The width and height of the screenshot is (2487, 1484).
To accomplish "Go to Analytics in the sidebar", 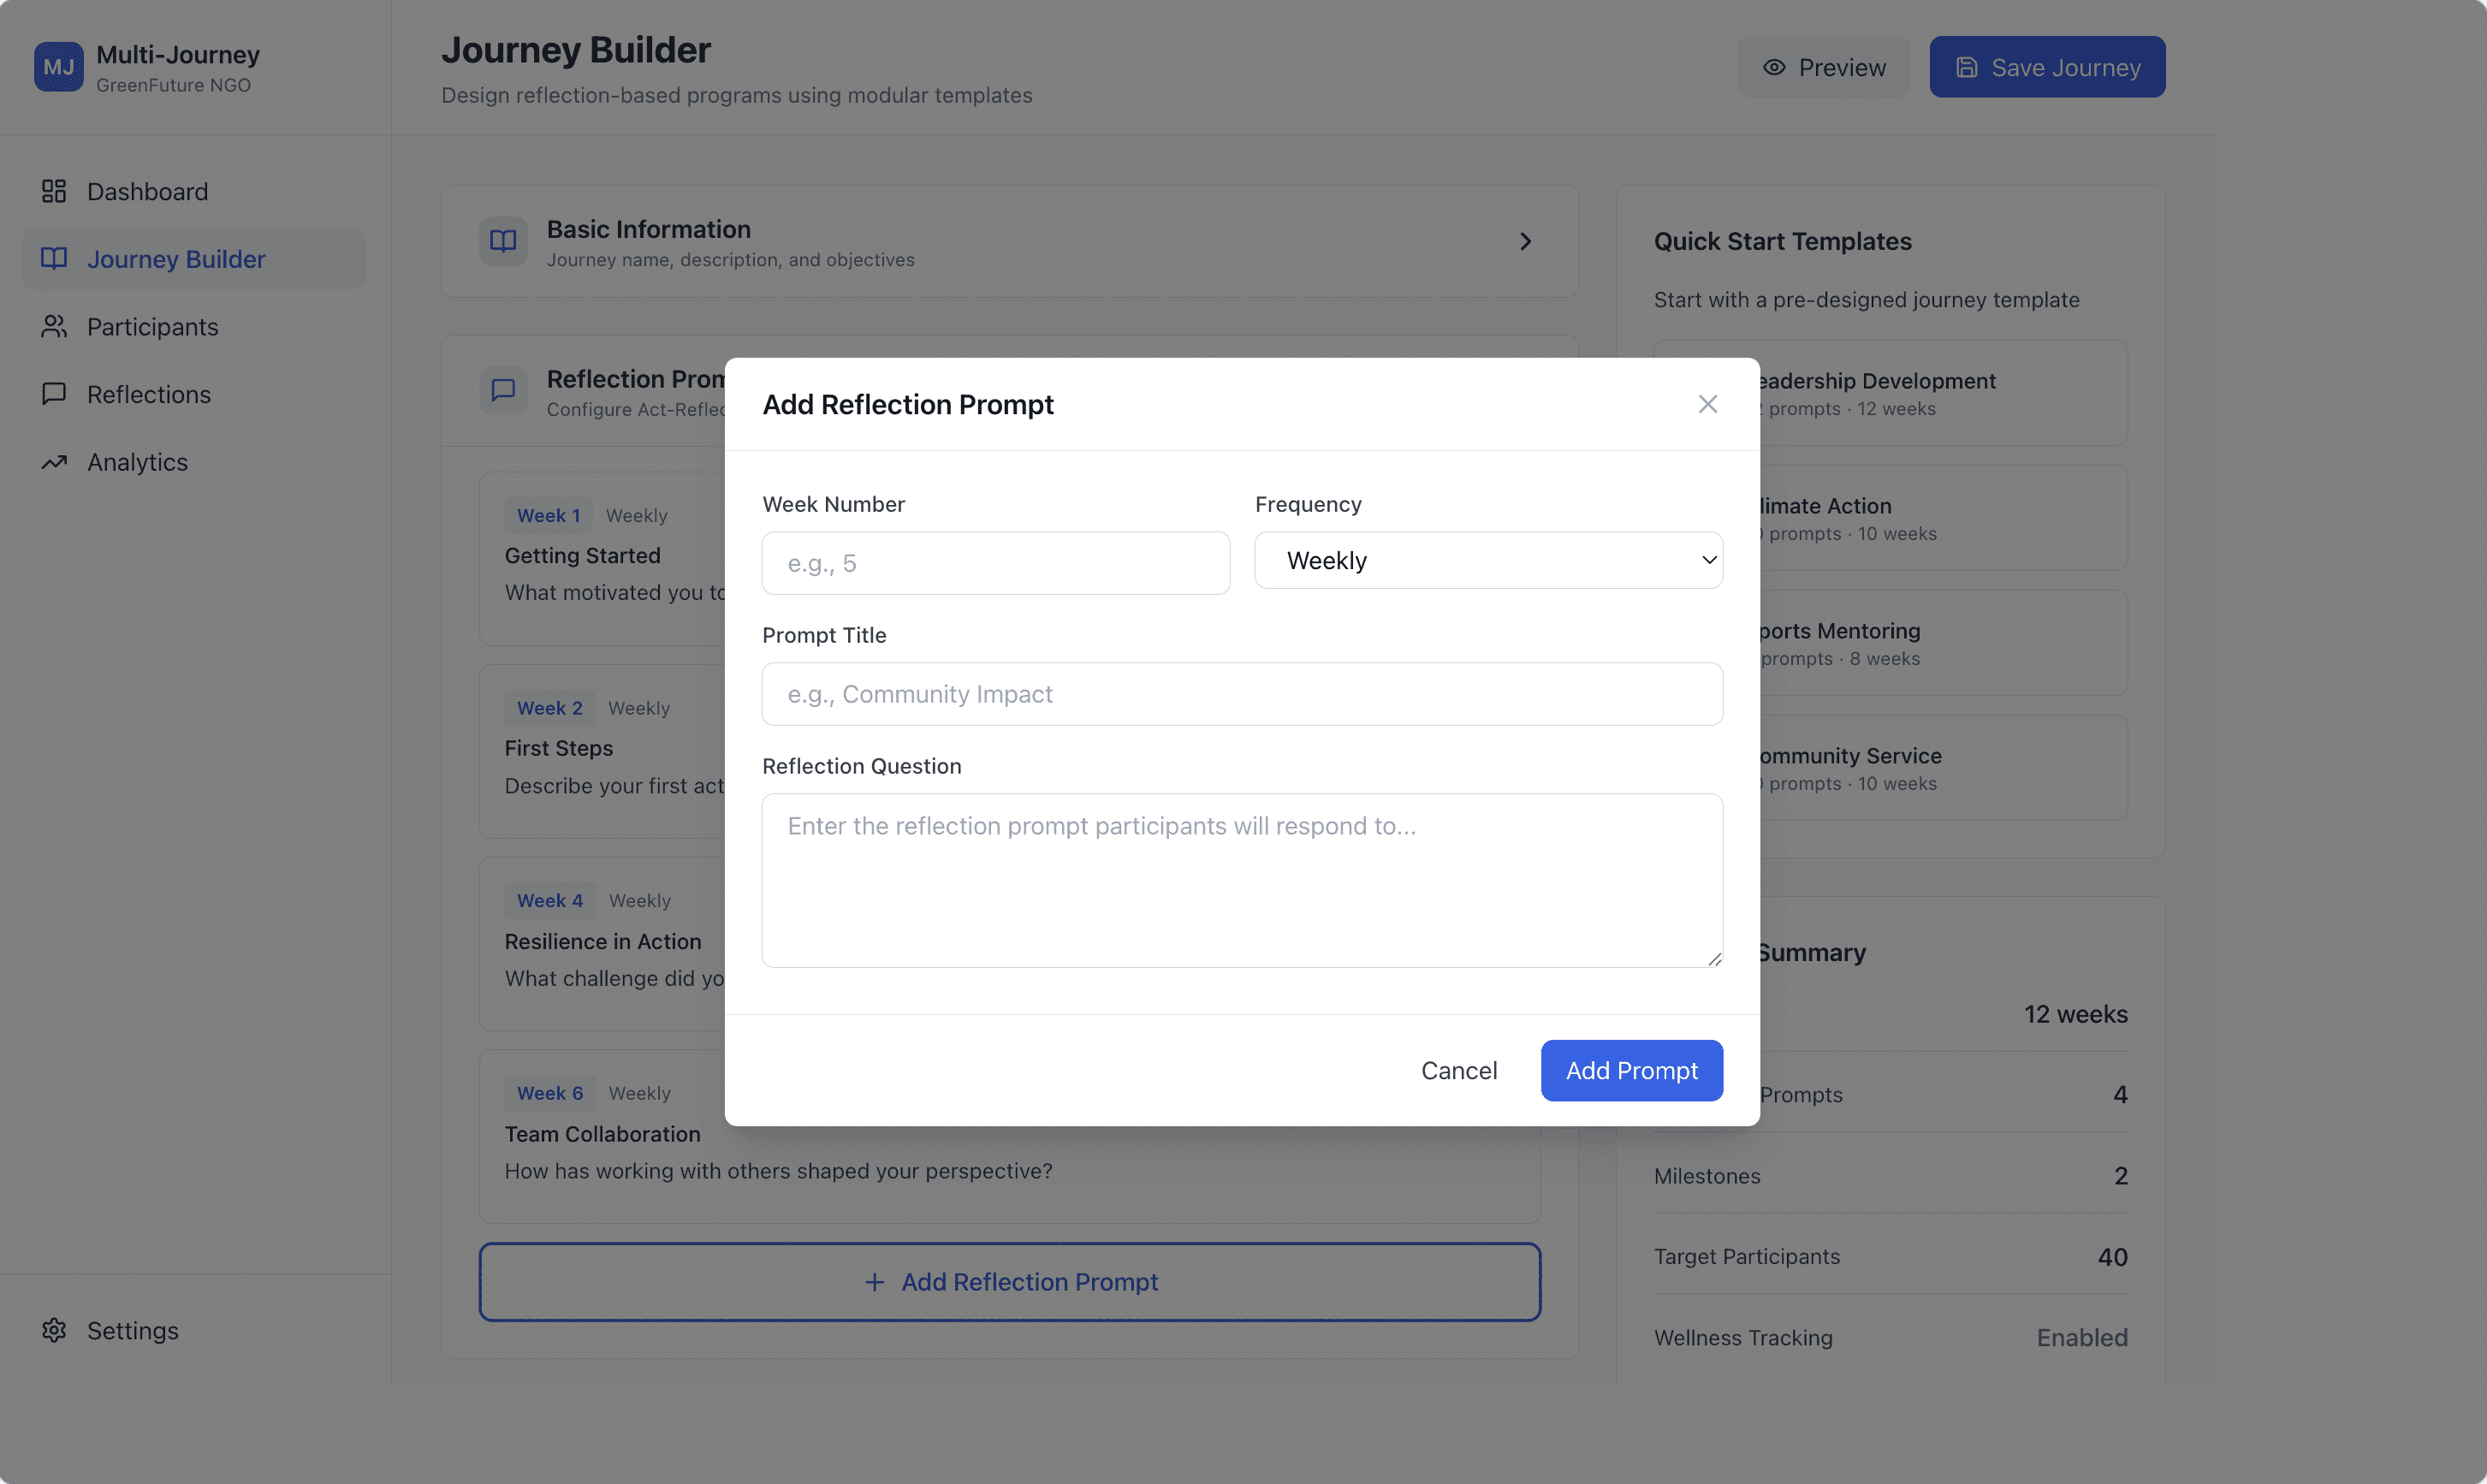I will click(x=137, y=462).
